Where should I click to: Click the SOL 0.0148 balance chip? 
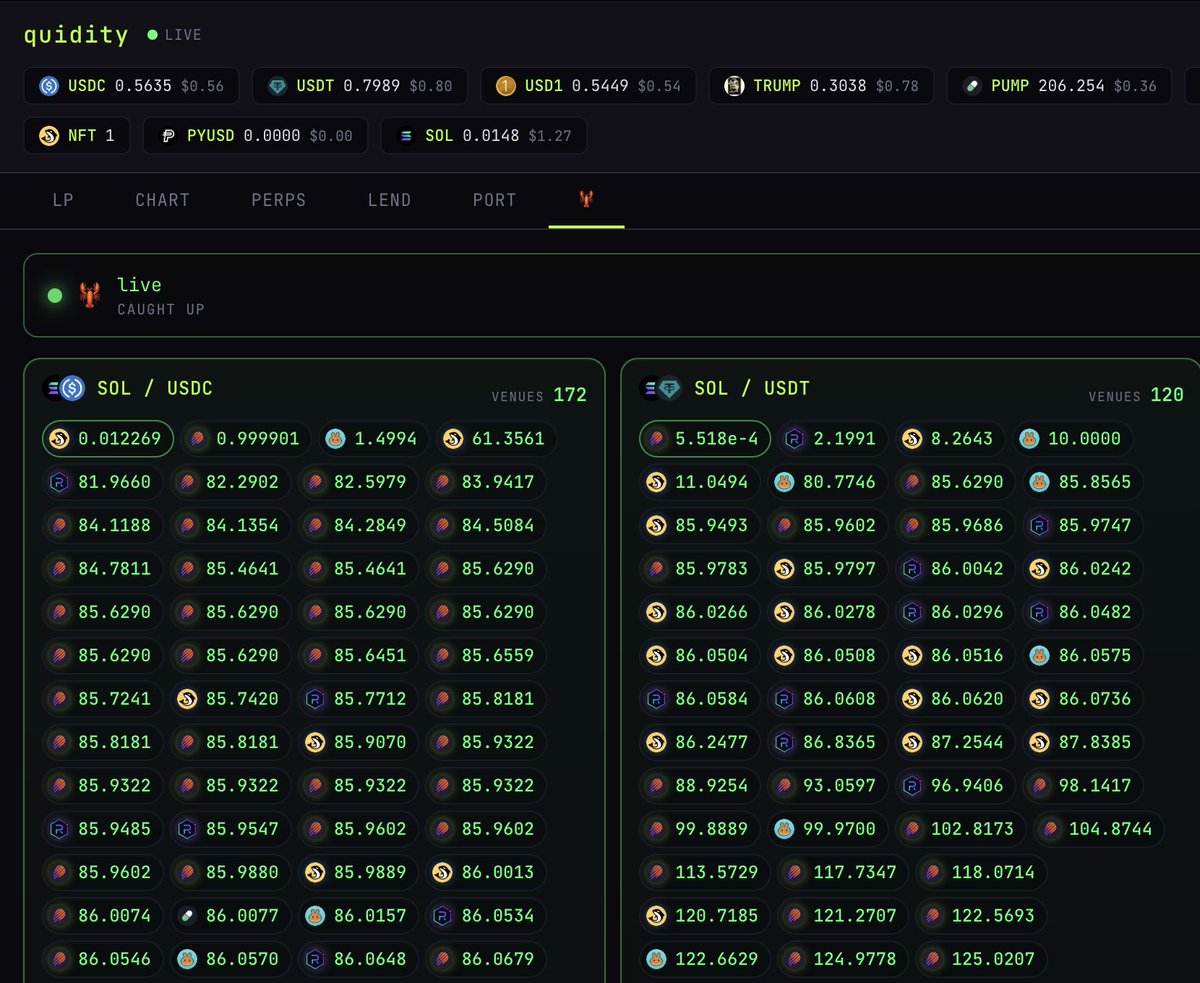(484, 135)
